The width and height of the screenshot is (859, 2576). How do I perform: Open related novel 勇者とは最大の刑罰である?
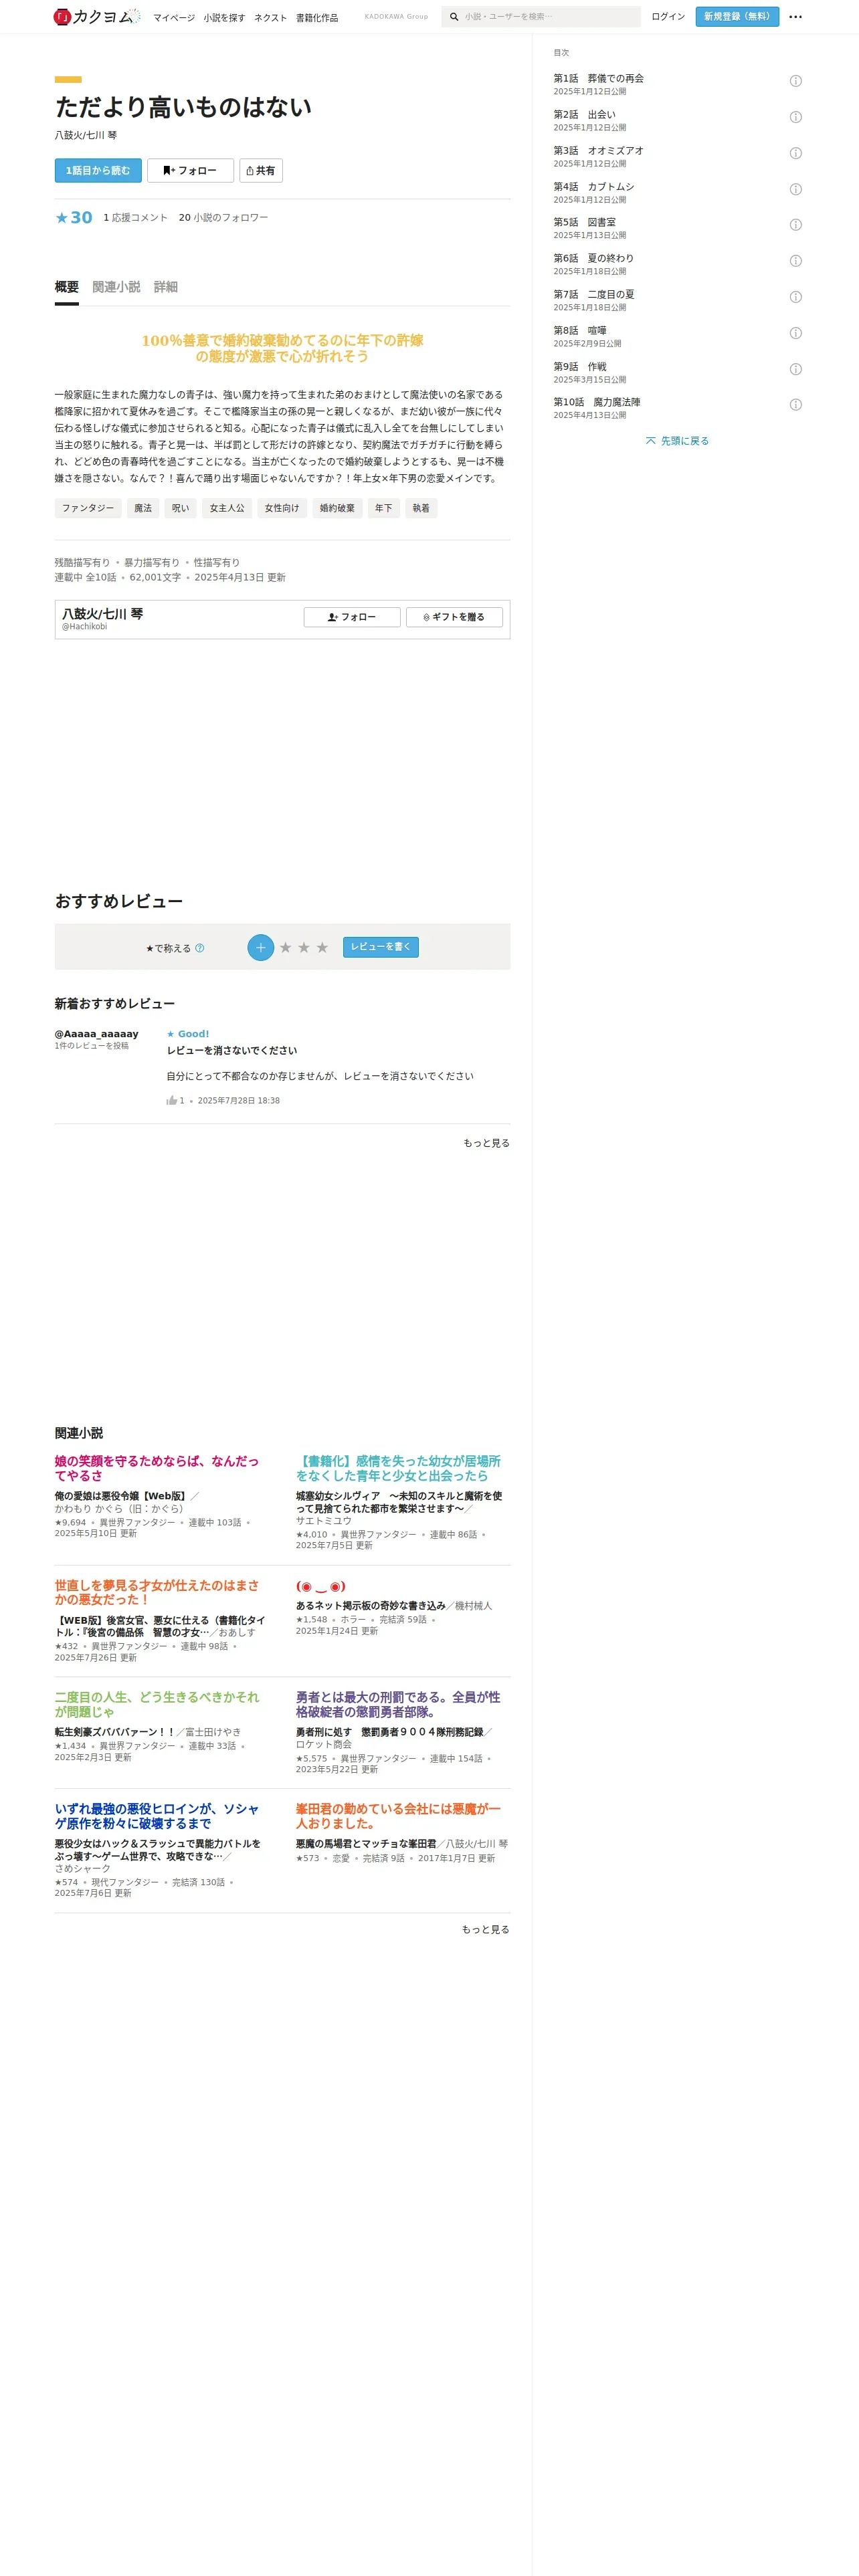click(x=398, y=1704)
